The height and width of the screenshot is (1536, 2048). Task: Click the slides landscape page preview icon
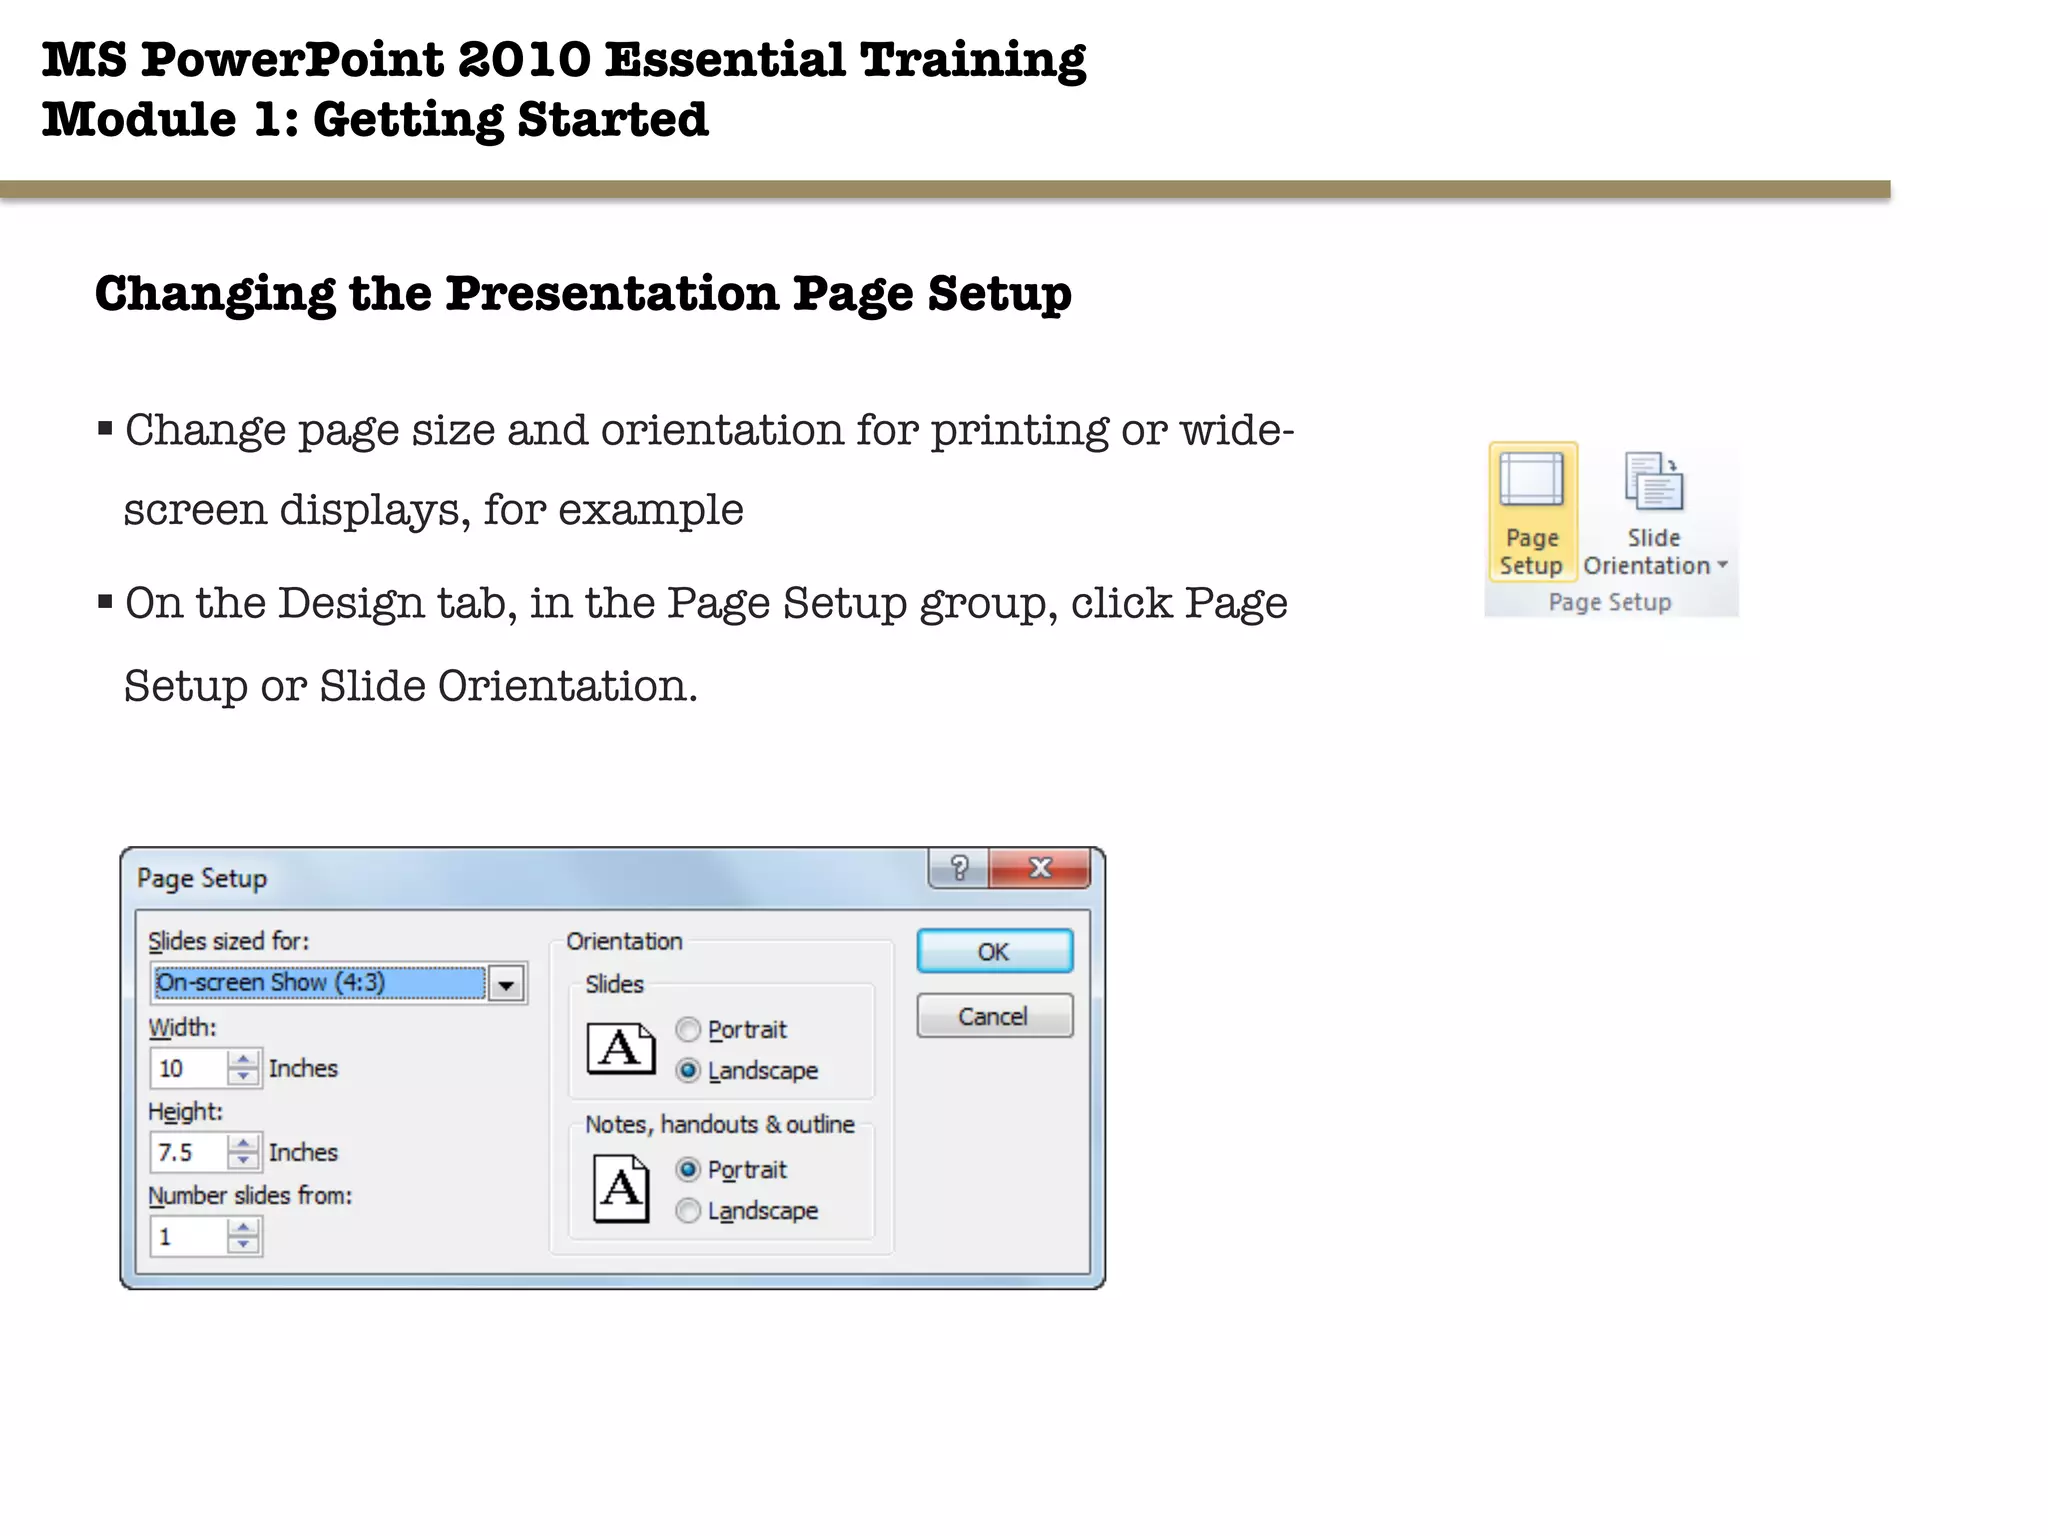pos(620,1049)
